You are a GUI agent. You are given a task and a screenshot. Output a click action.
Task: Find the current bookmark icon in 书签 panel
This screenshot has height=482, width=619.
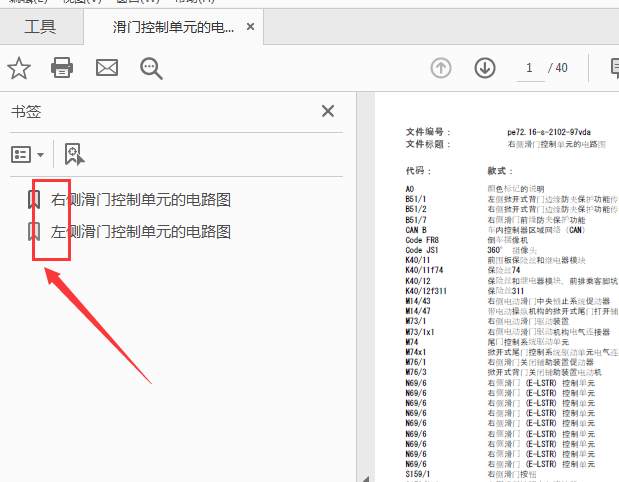(74, 154)
